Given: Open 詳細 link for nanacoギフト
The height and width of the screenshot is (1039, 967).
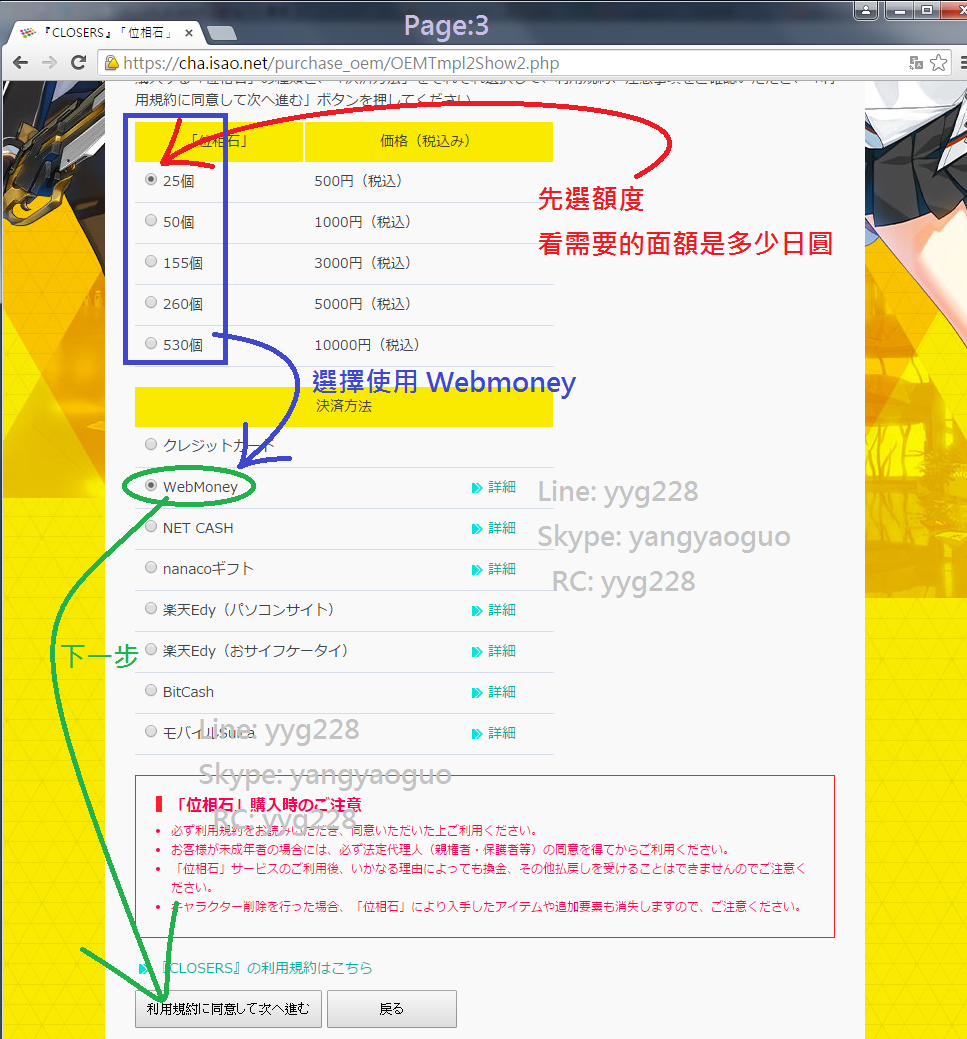Looking at the screenshot, I should tap(494, 569).
